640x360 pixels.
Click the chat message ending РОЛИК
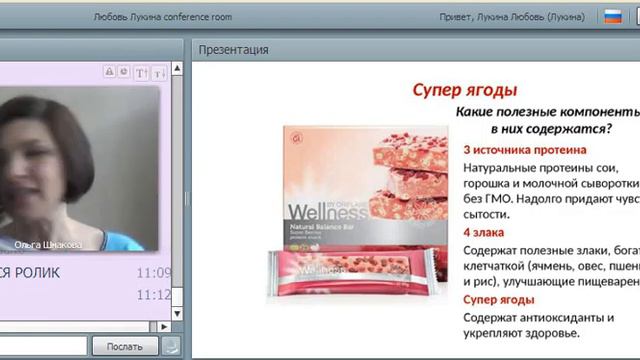coord(30,273)
